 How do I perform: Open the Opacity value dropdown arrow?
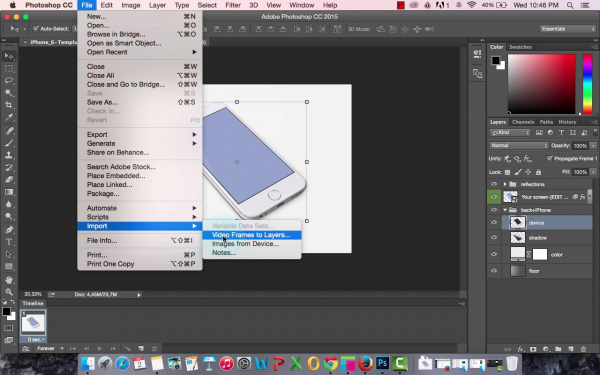593,145
